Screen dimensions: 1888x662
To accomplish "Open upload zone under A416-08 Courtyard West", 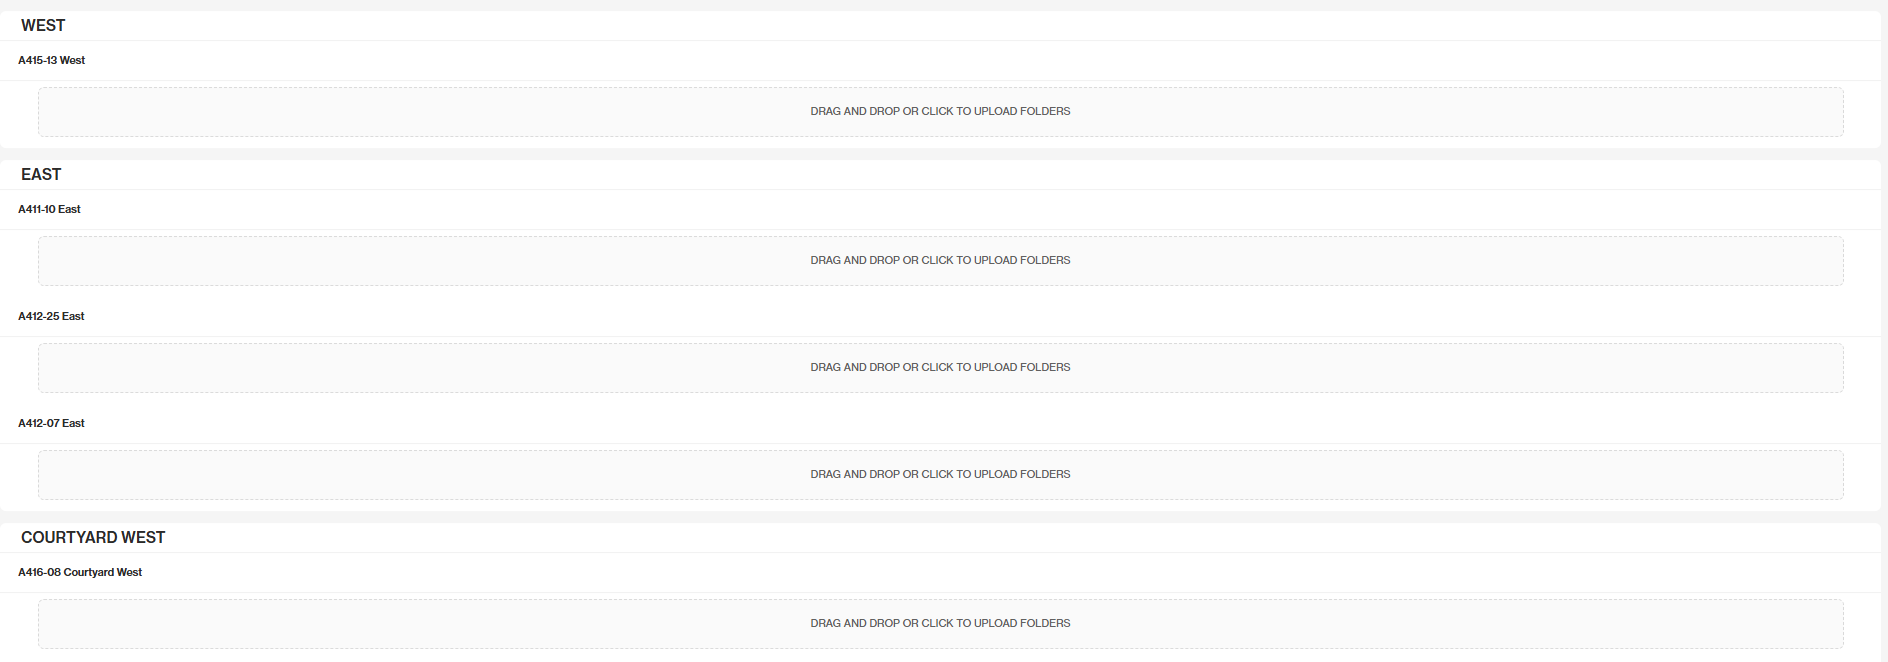I will pos(940,624).
